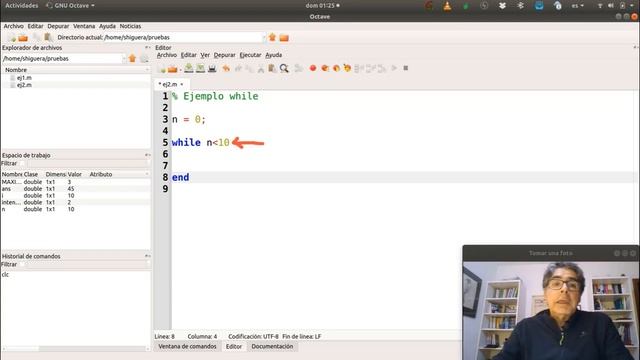The width and height of the screenshot is (640, 360).
Task: Toggle the Filtrar checkbox in Historial de comandos
Action: coord(22,264)
